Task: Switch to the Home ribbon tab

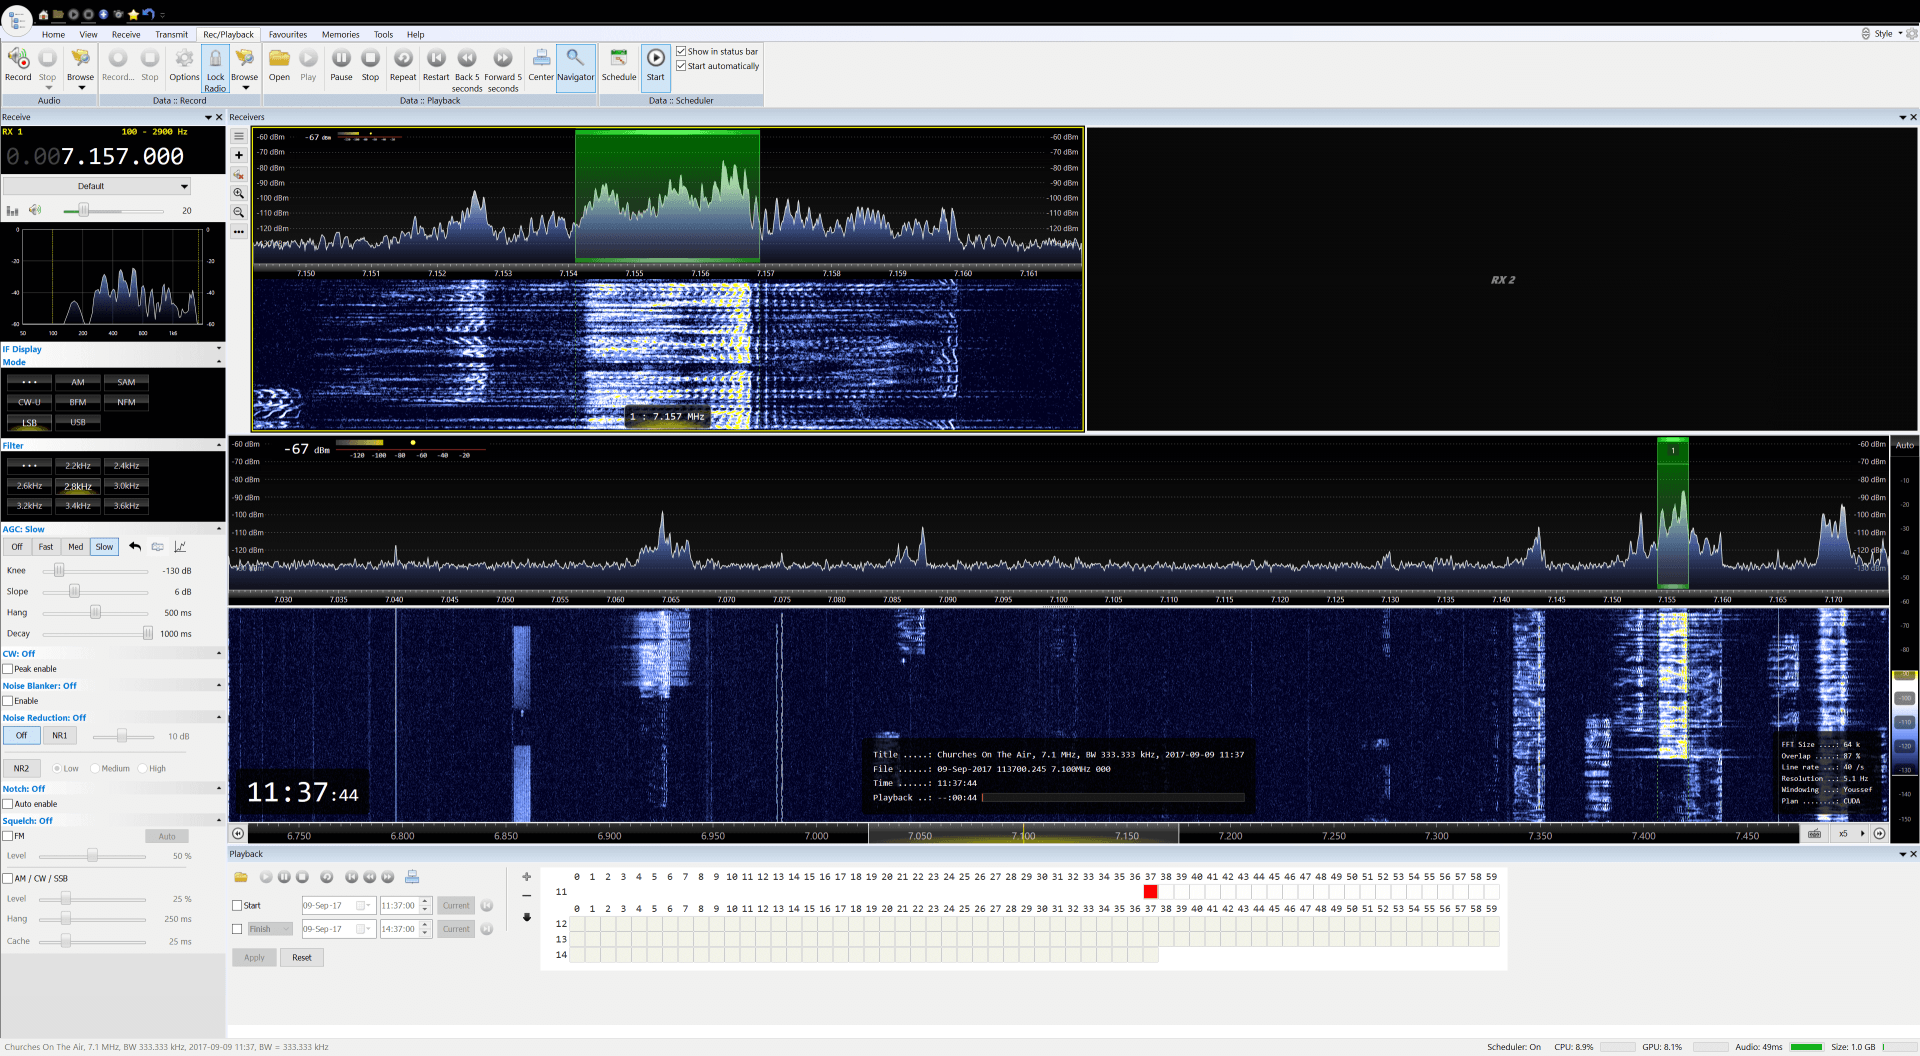Action: point(53,34)
